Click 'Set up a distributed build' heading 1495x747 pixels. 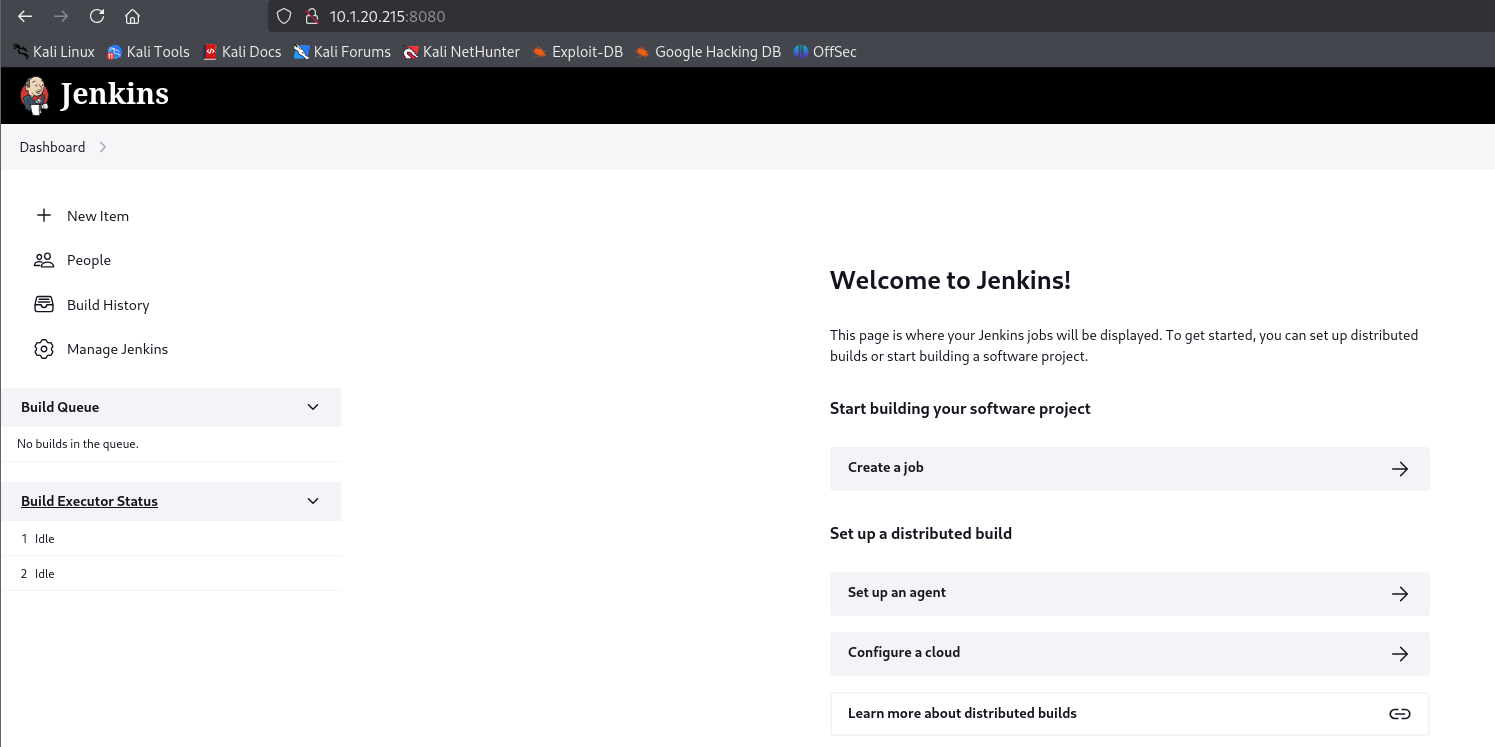click(921, 533)
